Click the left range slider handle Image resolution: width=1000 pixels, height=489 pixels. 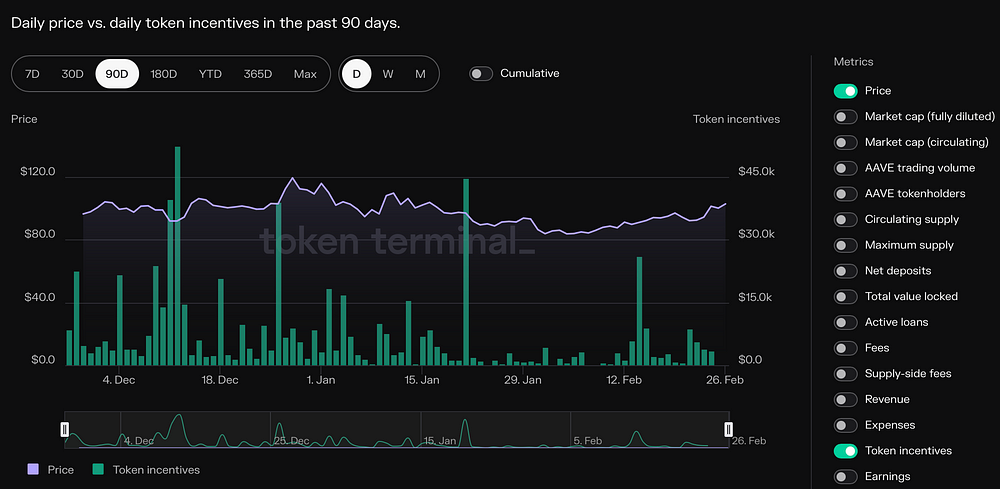click(x=64, y=429)
